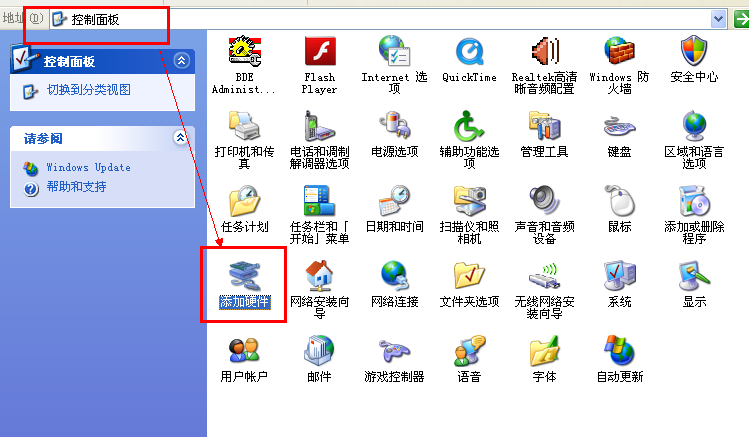Open the 网络连接 icon
Screen dimensions: 749x437
click(x=394, y=275)
